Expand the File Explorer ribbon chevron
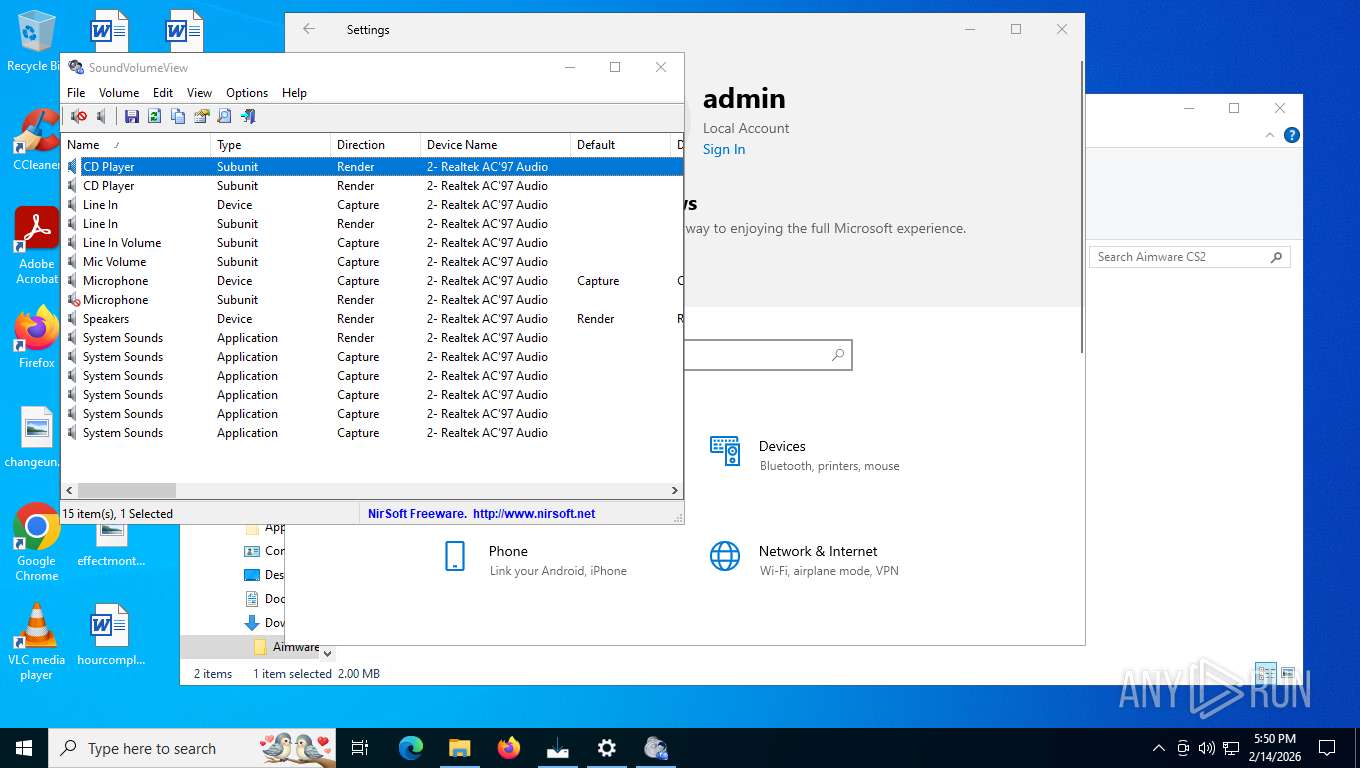1360x768 pixels. point(1270,135)
